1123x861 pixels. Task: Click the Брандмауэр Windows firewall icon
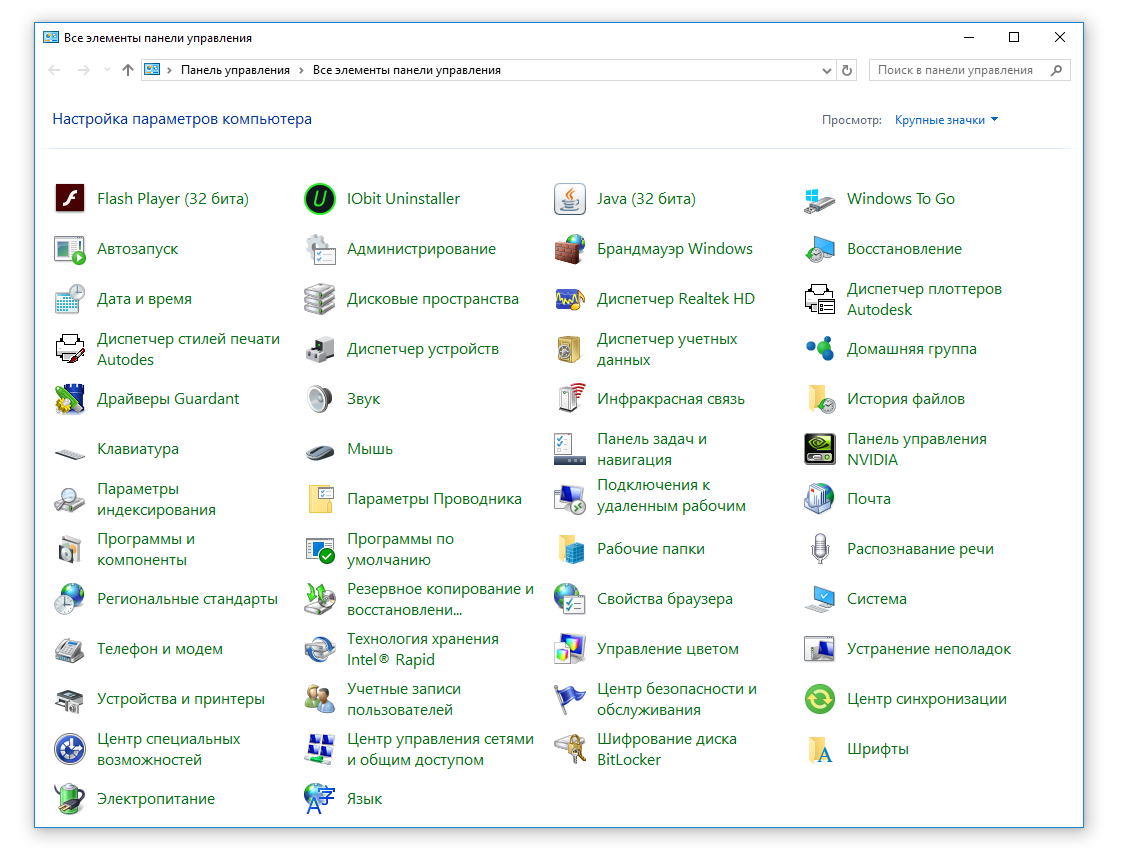(570, 249)
